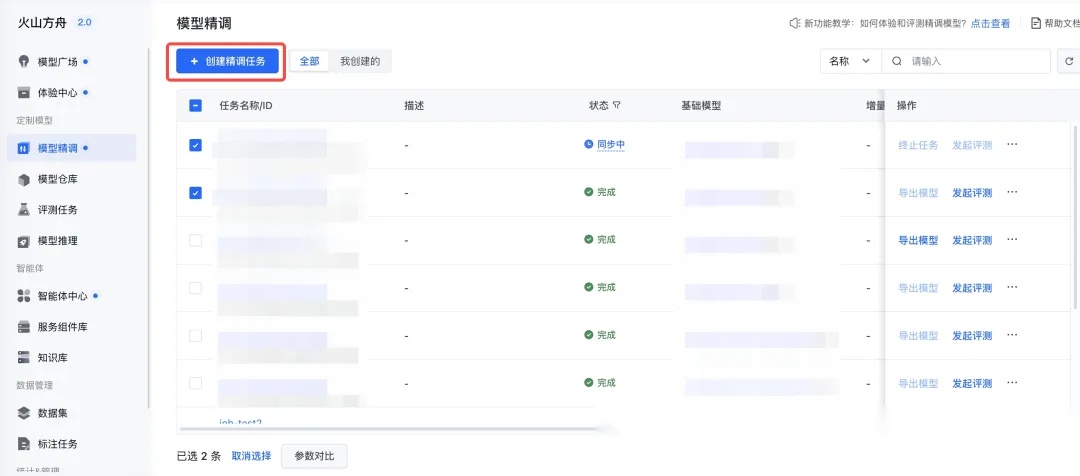Click the 2.0 version badge by 火山方舟
Viewport: 1080px width, 476px height.
point(84,22)
